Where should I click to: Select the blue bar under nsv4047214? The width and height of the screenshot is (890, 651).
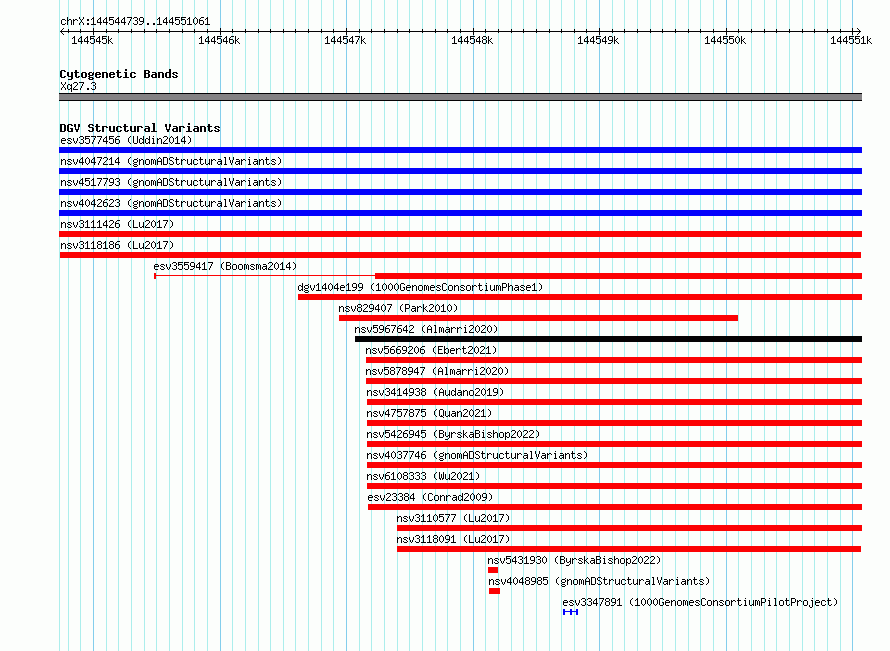coord(460,171)
